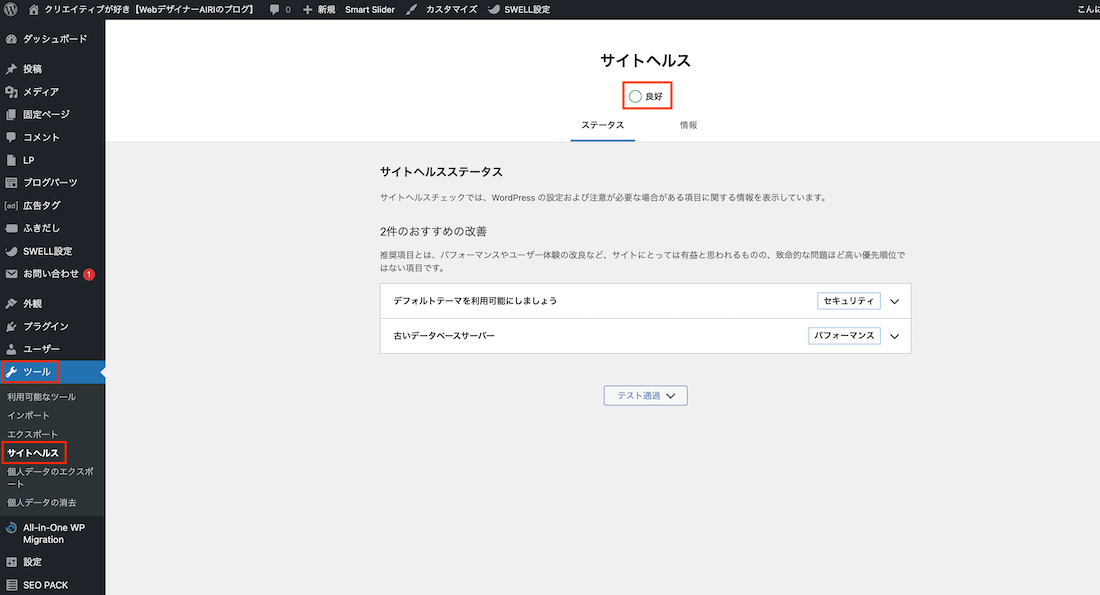Open 個人データのエクスポート submenu link

(x=50, y=478)
